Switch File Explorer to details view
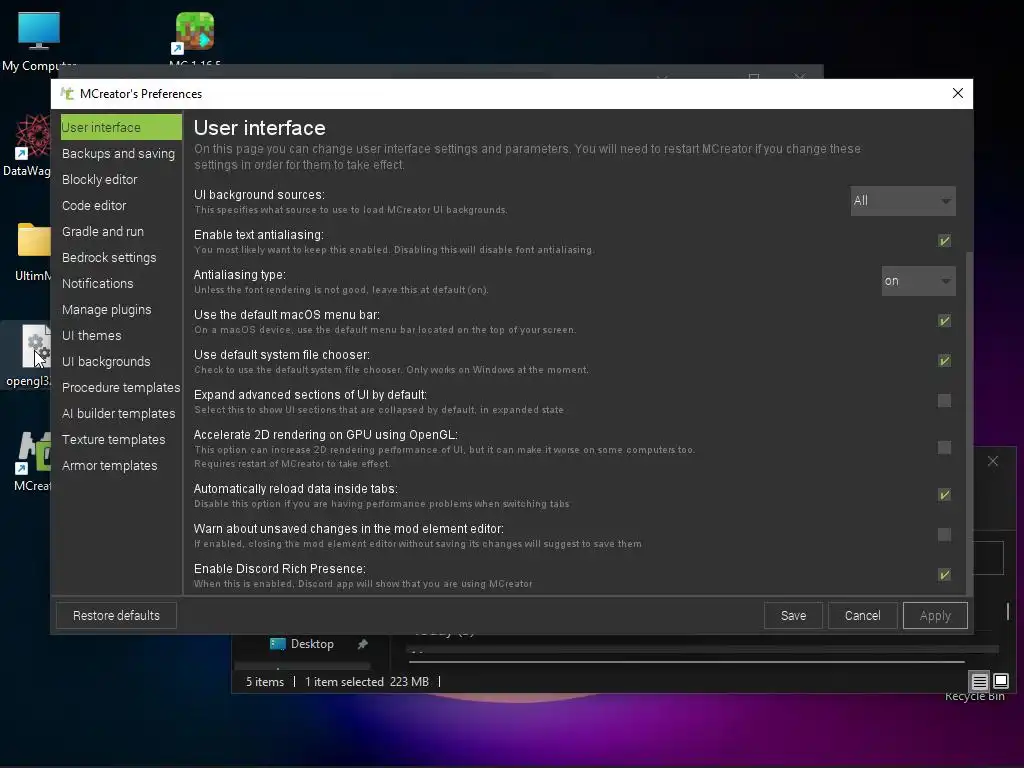This screenshot has width=1024, height=768. coord(979,682)
